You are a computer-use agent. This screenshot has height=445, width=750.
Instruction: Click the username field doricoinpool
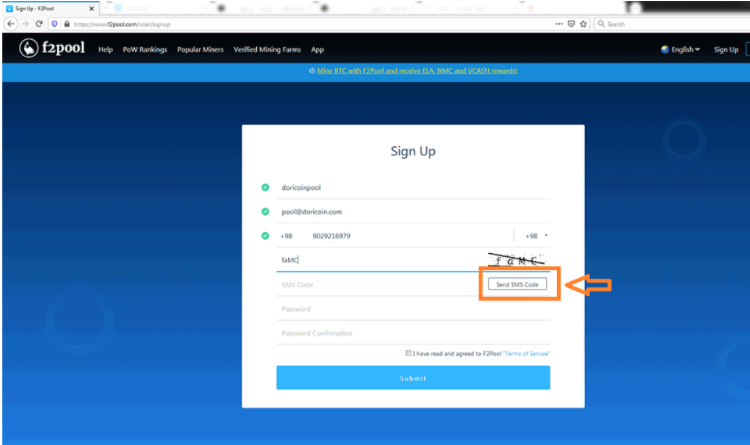(413, 188)
